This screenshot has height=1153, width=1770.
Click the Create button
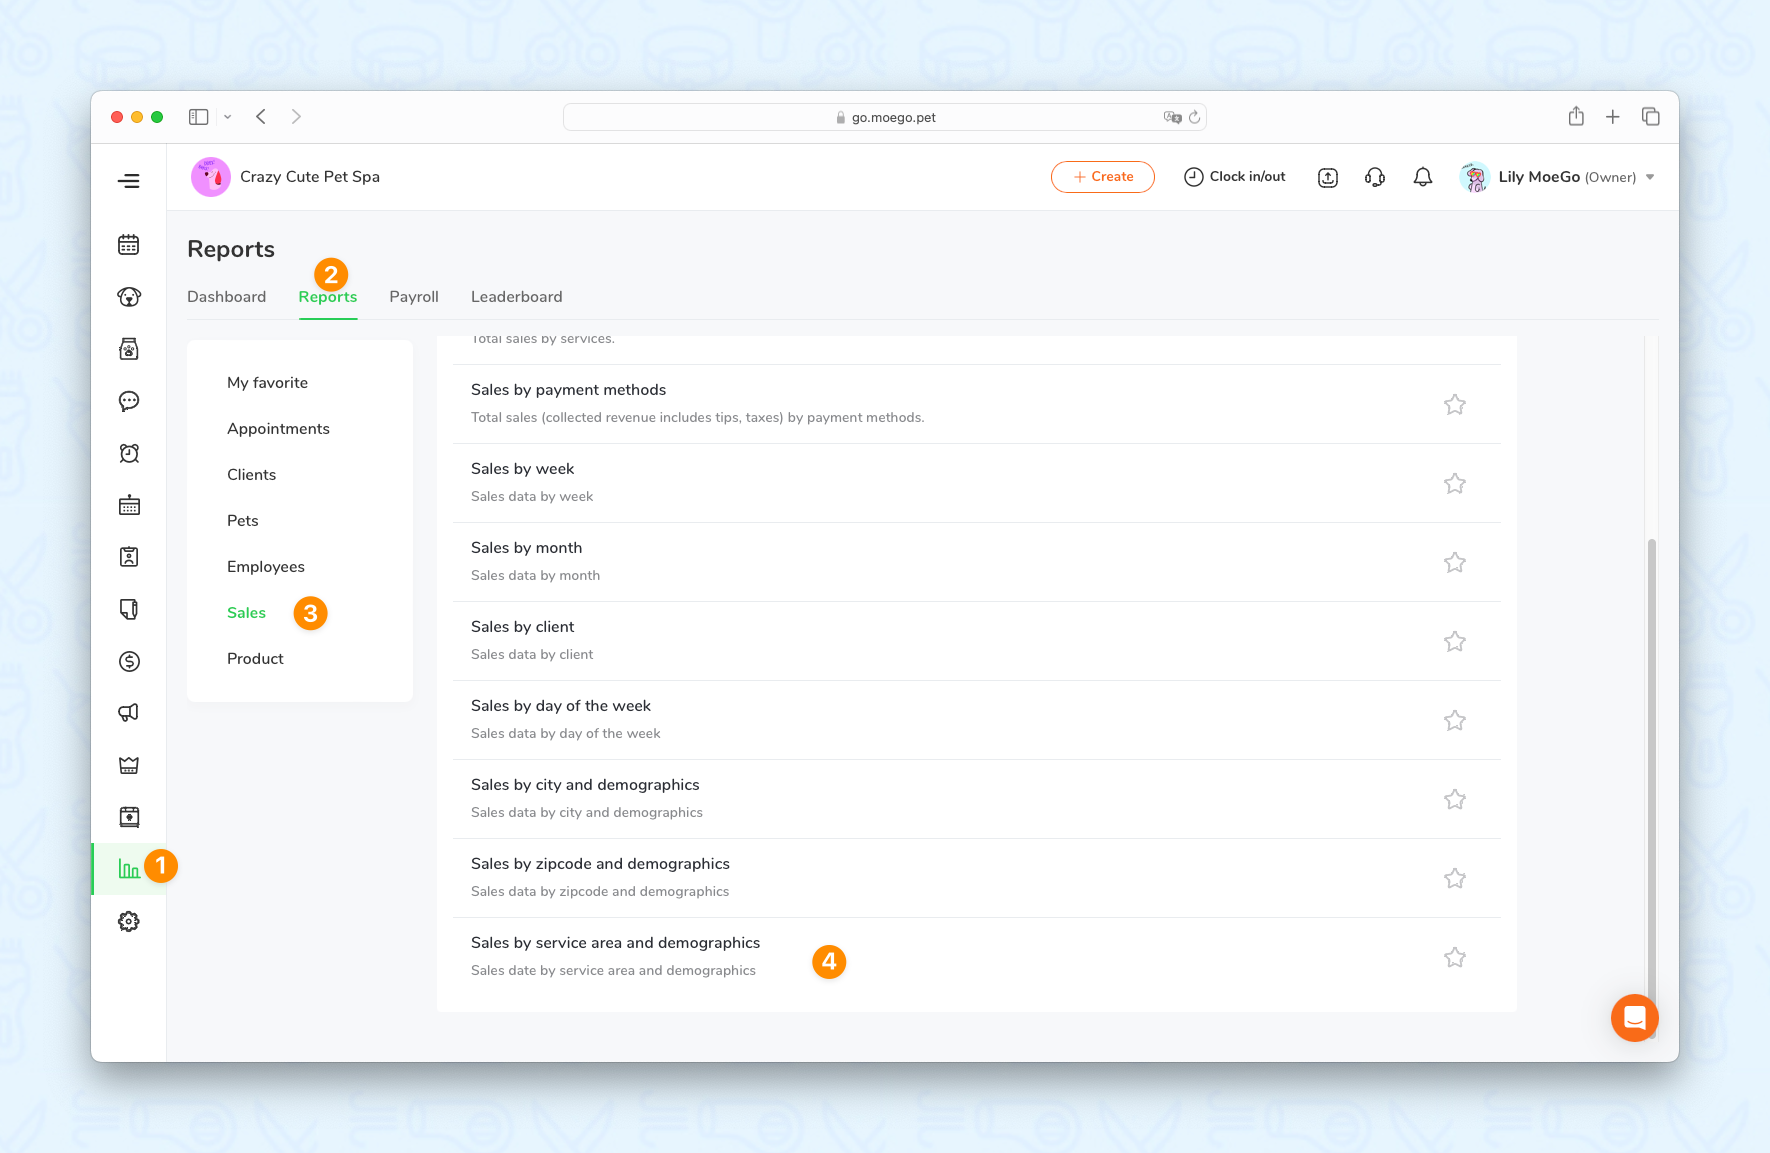pyautogui.click(x=1103, y=177)
